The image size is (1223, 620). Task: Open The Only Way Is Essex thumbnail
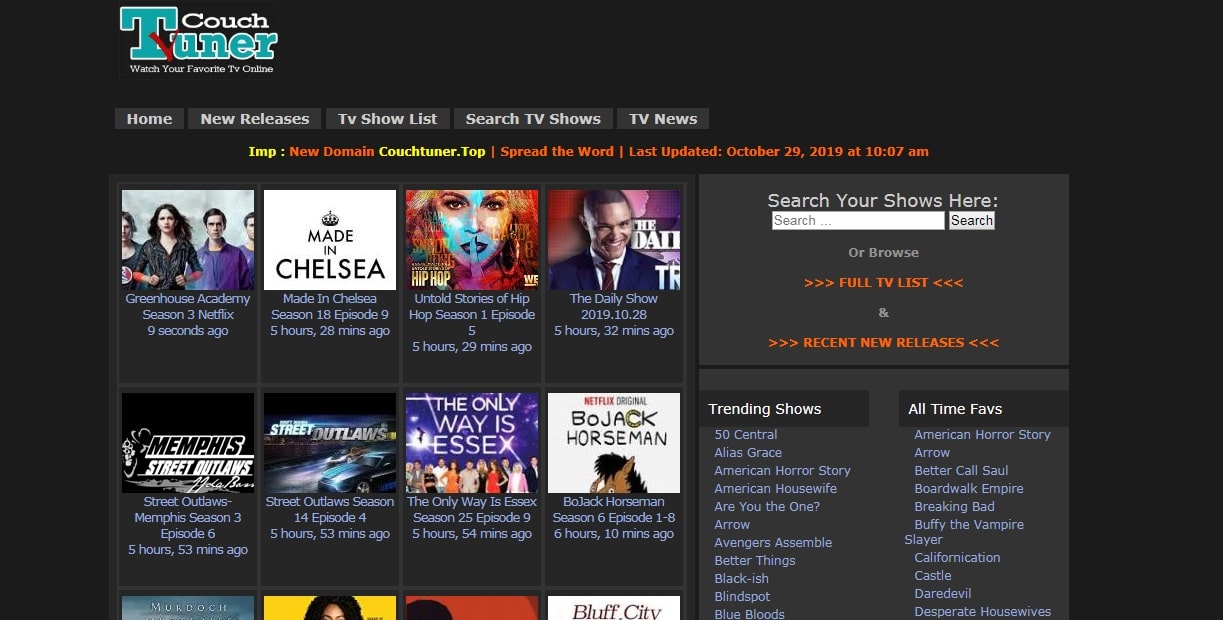(x=472, y=443)
